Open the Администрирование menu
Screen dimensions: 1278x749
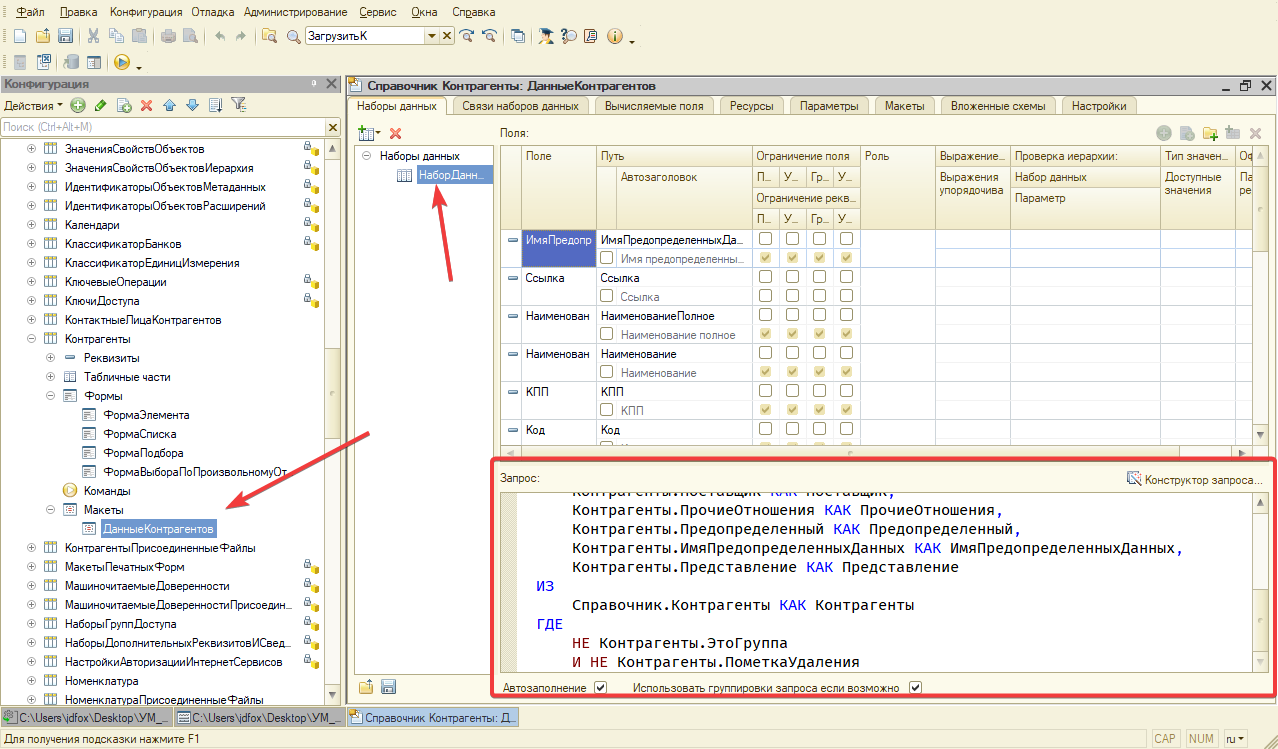pos(295,12)
